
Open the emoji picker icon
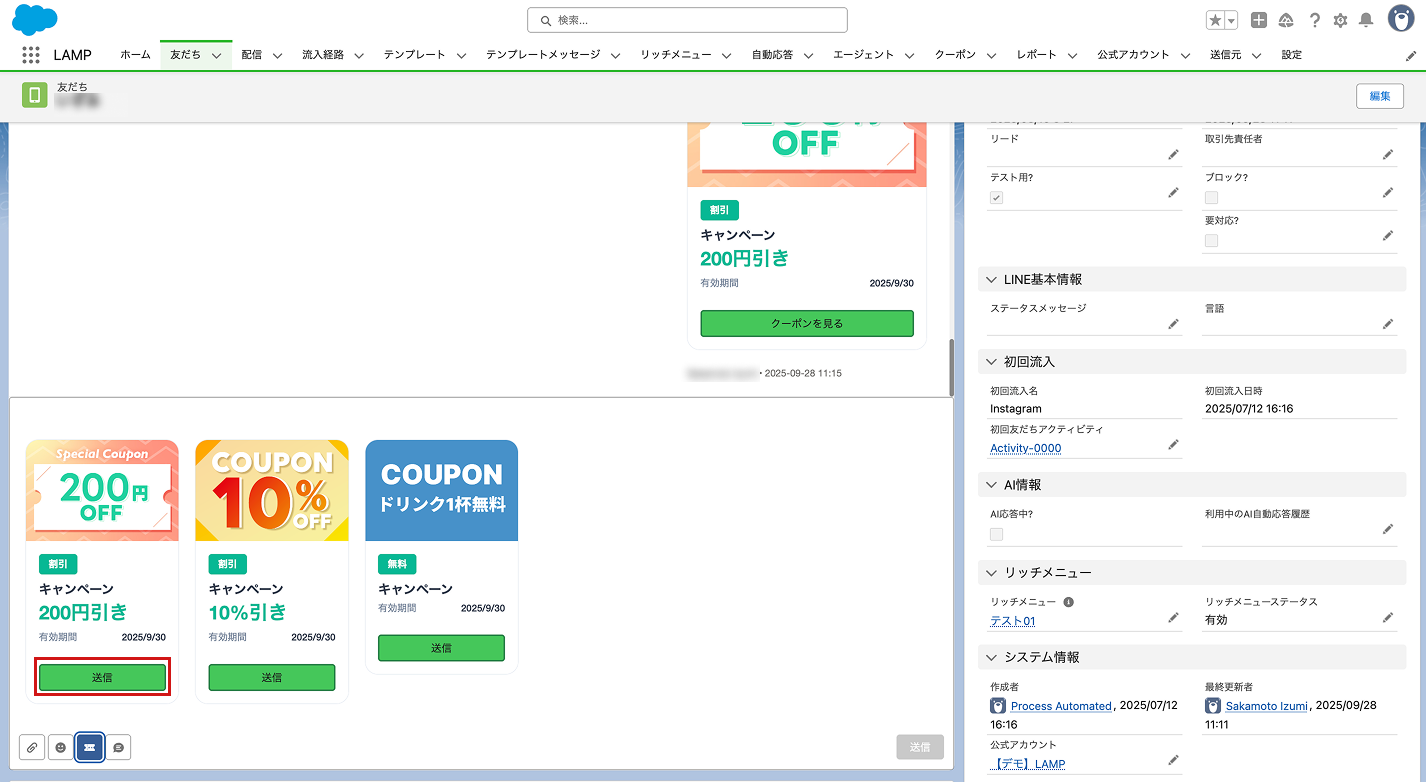tap(61, 747)
